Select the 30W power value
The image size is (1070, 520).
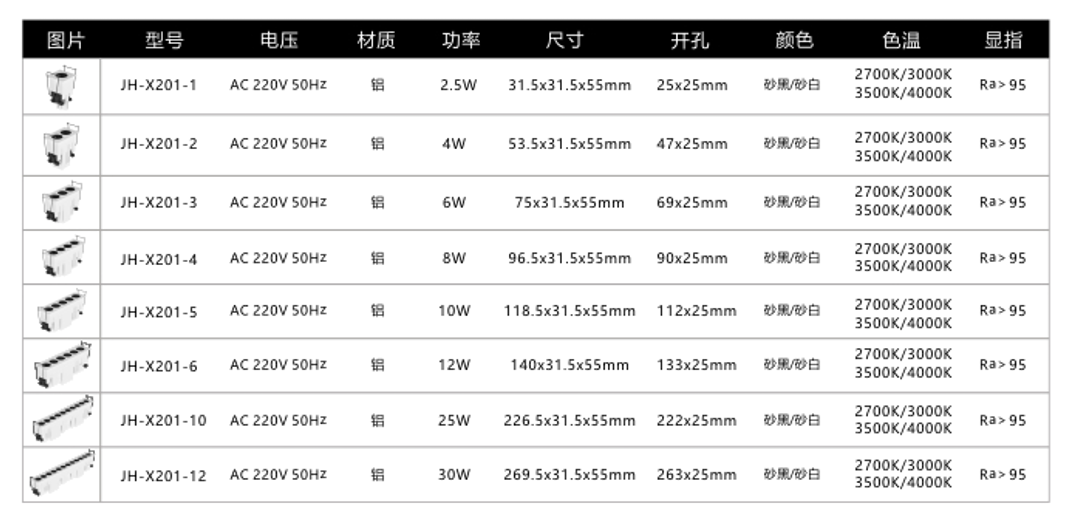pyautogui.click(x=454, y=474)
